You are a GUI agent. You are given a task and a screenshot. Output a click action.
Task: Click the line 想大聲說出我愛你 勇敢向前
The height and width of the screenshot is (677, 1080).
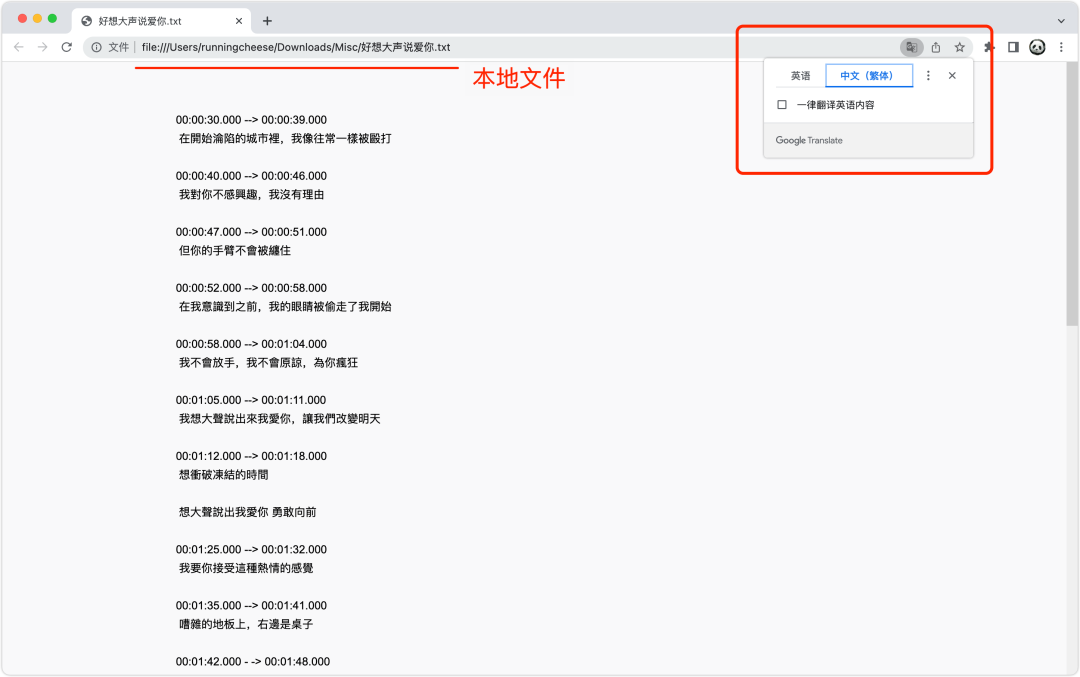(x=248, y=512)
